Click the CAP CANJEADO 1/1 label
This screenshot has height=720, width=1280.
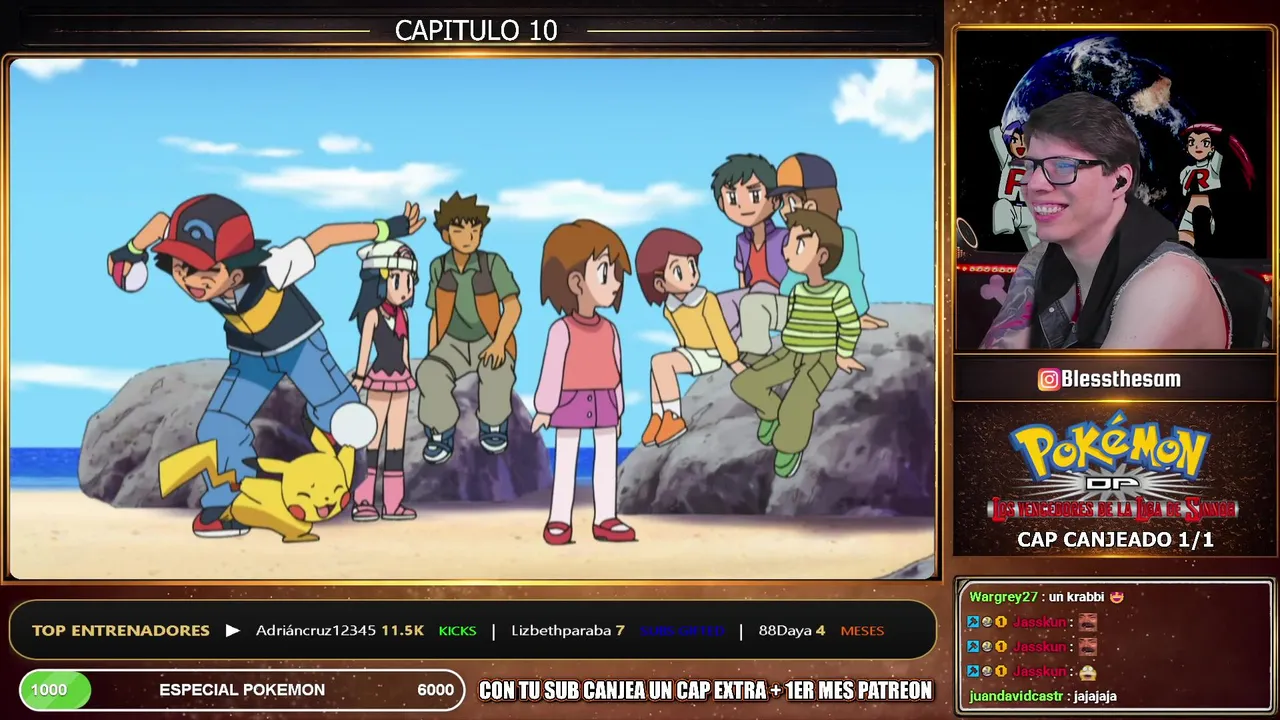tap(1115, 540)
